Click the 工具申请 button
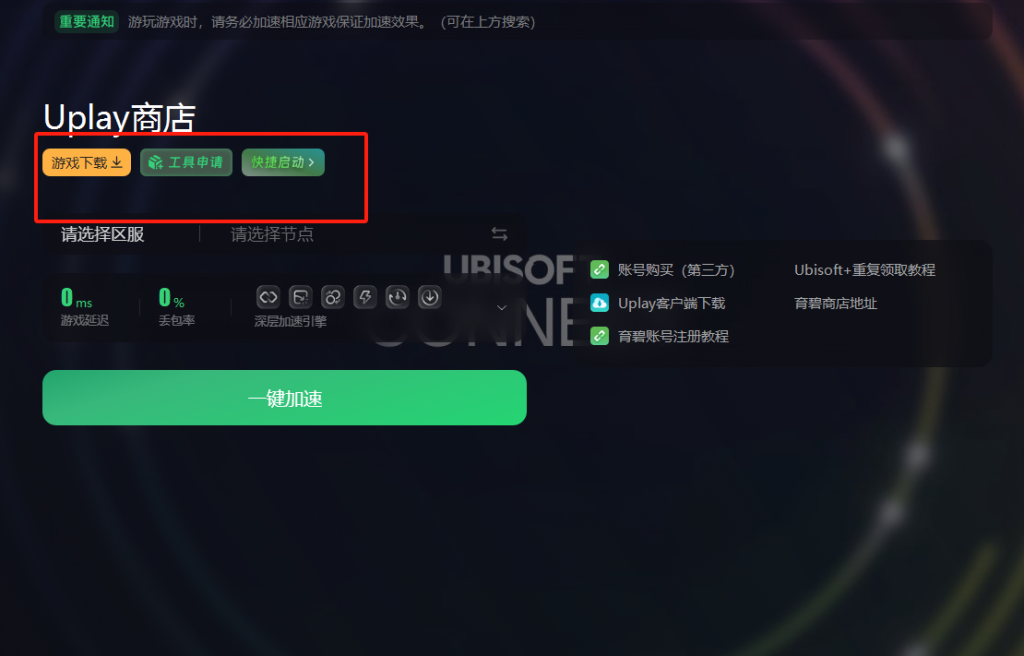The image size is (1024, 656). click(186, 163)
